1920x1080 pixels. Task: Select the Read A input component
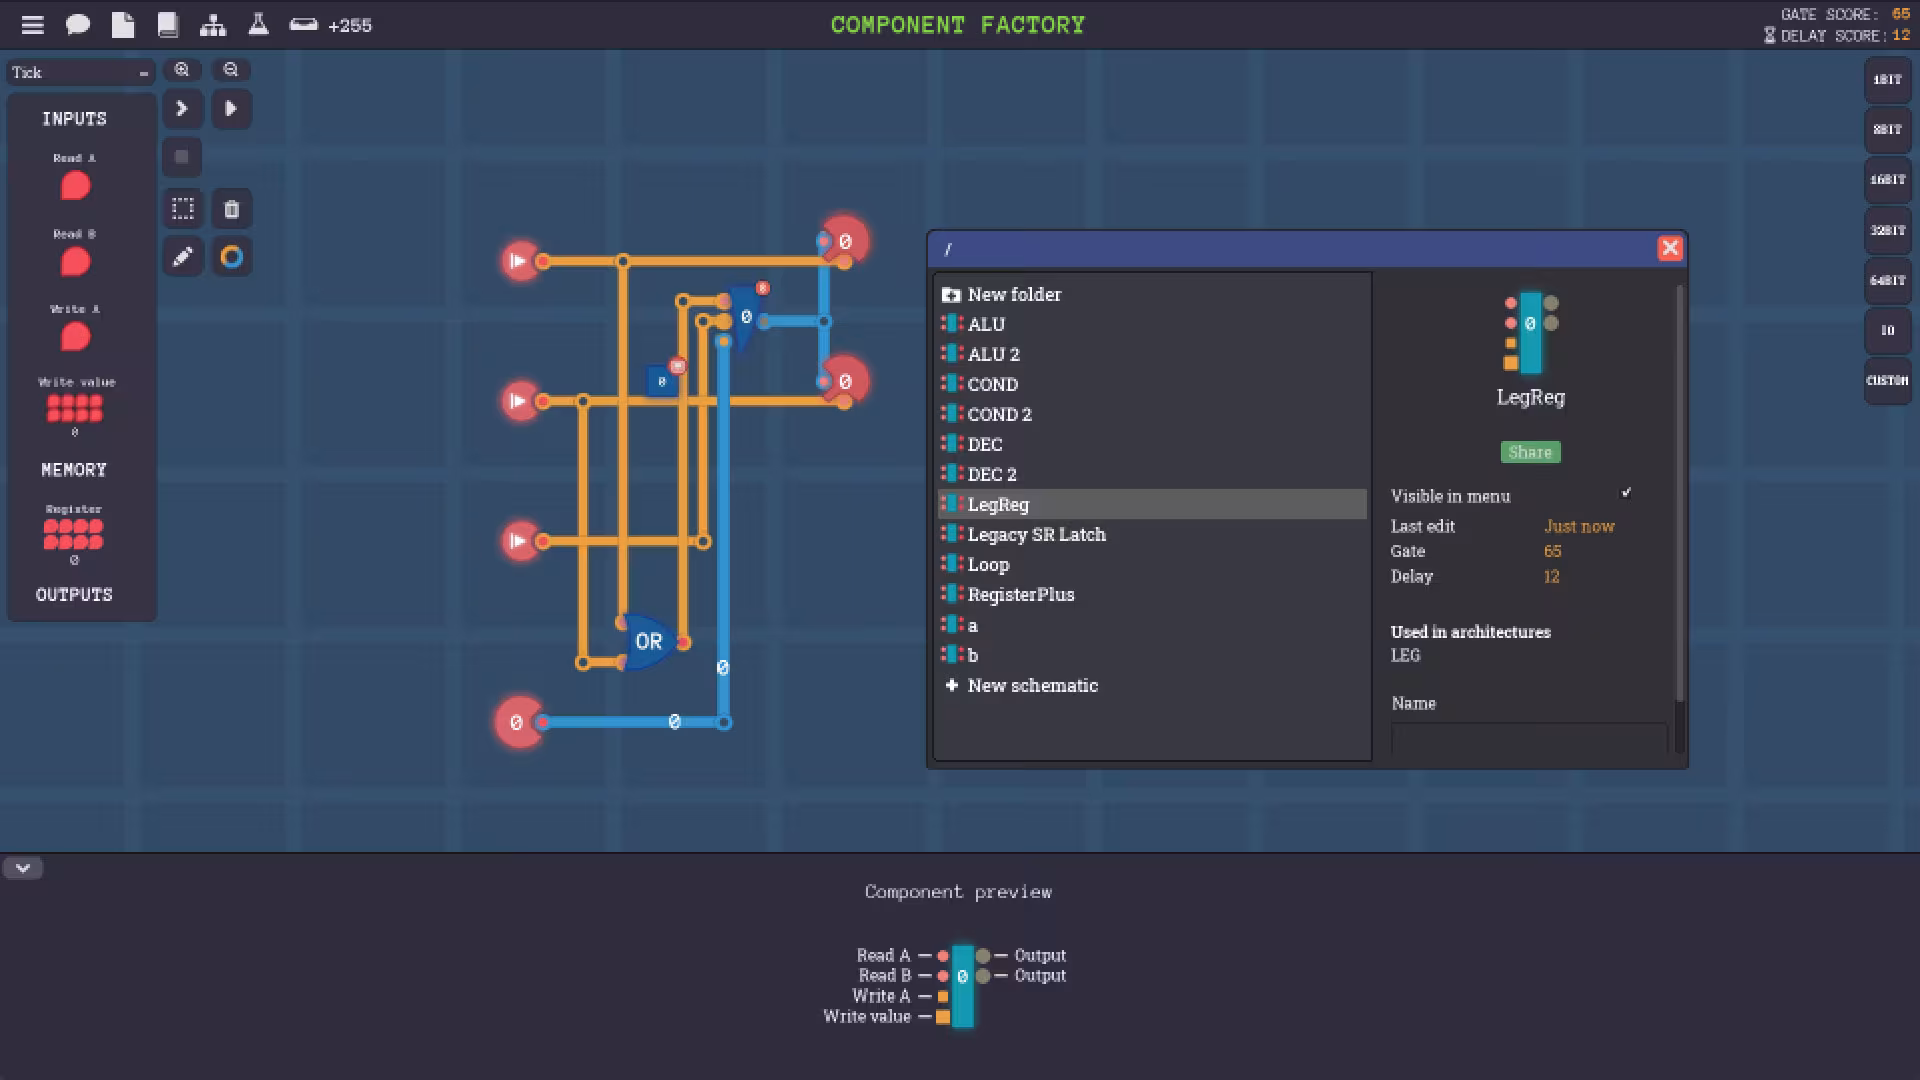[x=75, y=185]
